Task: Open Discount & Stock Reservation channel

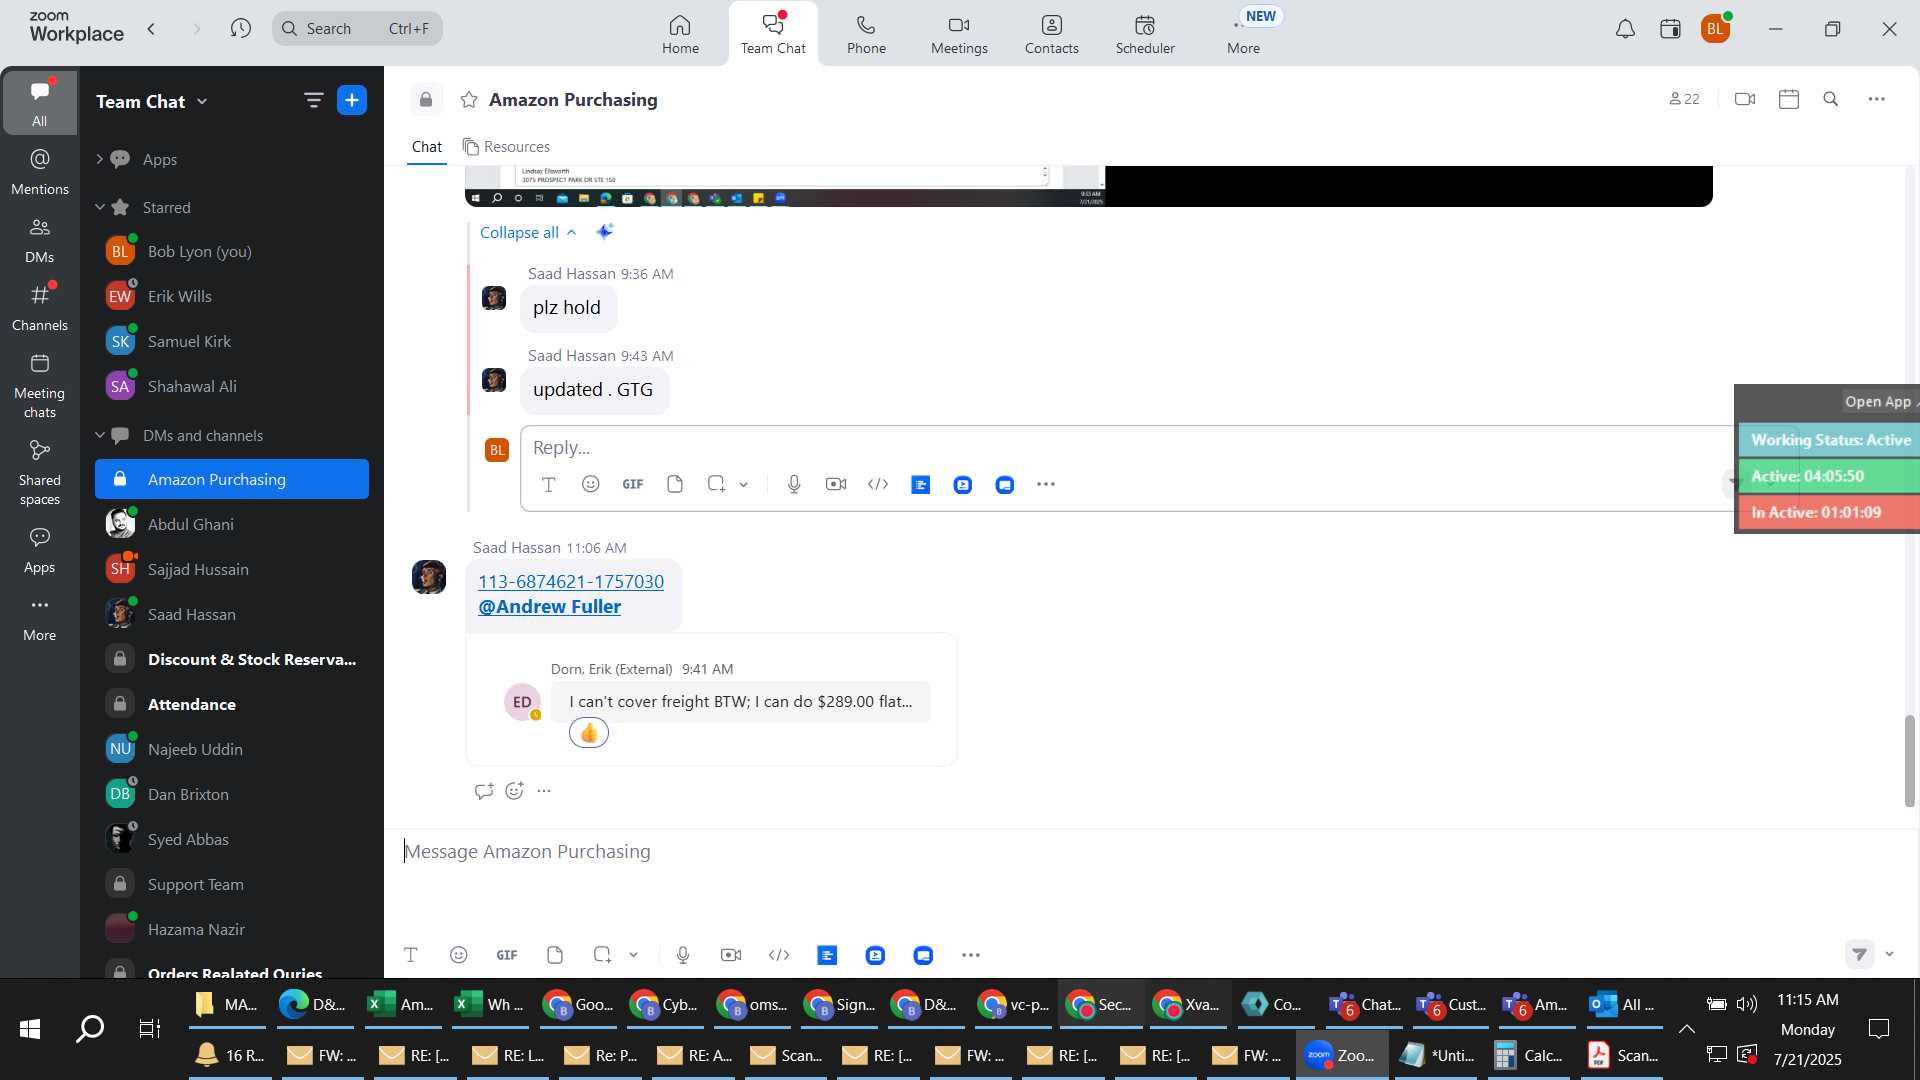Action: [232, 659]
